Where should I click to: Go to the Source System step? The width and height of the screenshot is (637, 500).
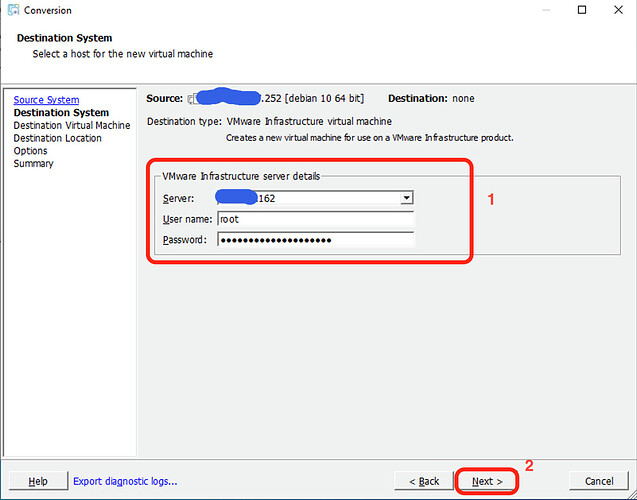coord(46,100)
